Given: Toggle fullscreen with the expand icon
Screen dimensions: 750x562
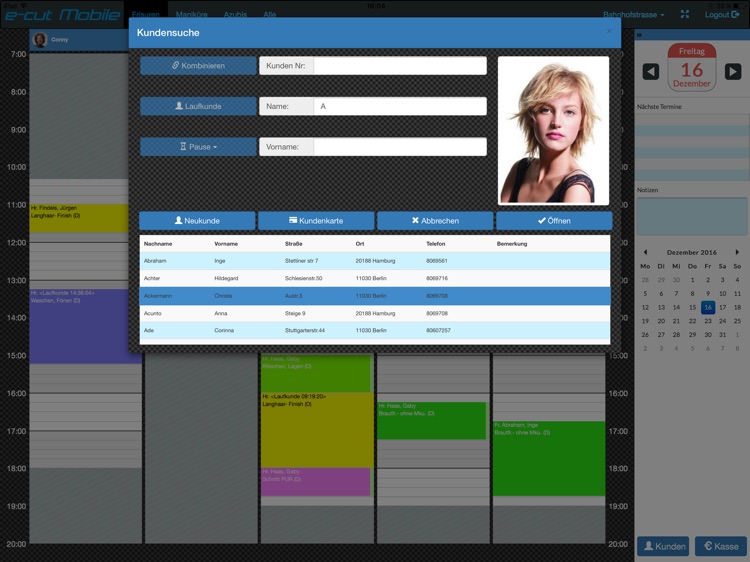Looking at the screenshot, I should tap(685, 14).
